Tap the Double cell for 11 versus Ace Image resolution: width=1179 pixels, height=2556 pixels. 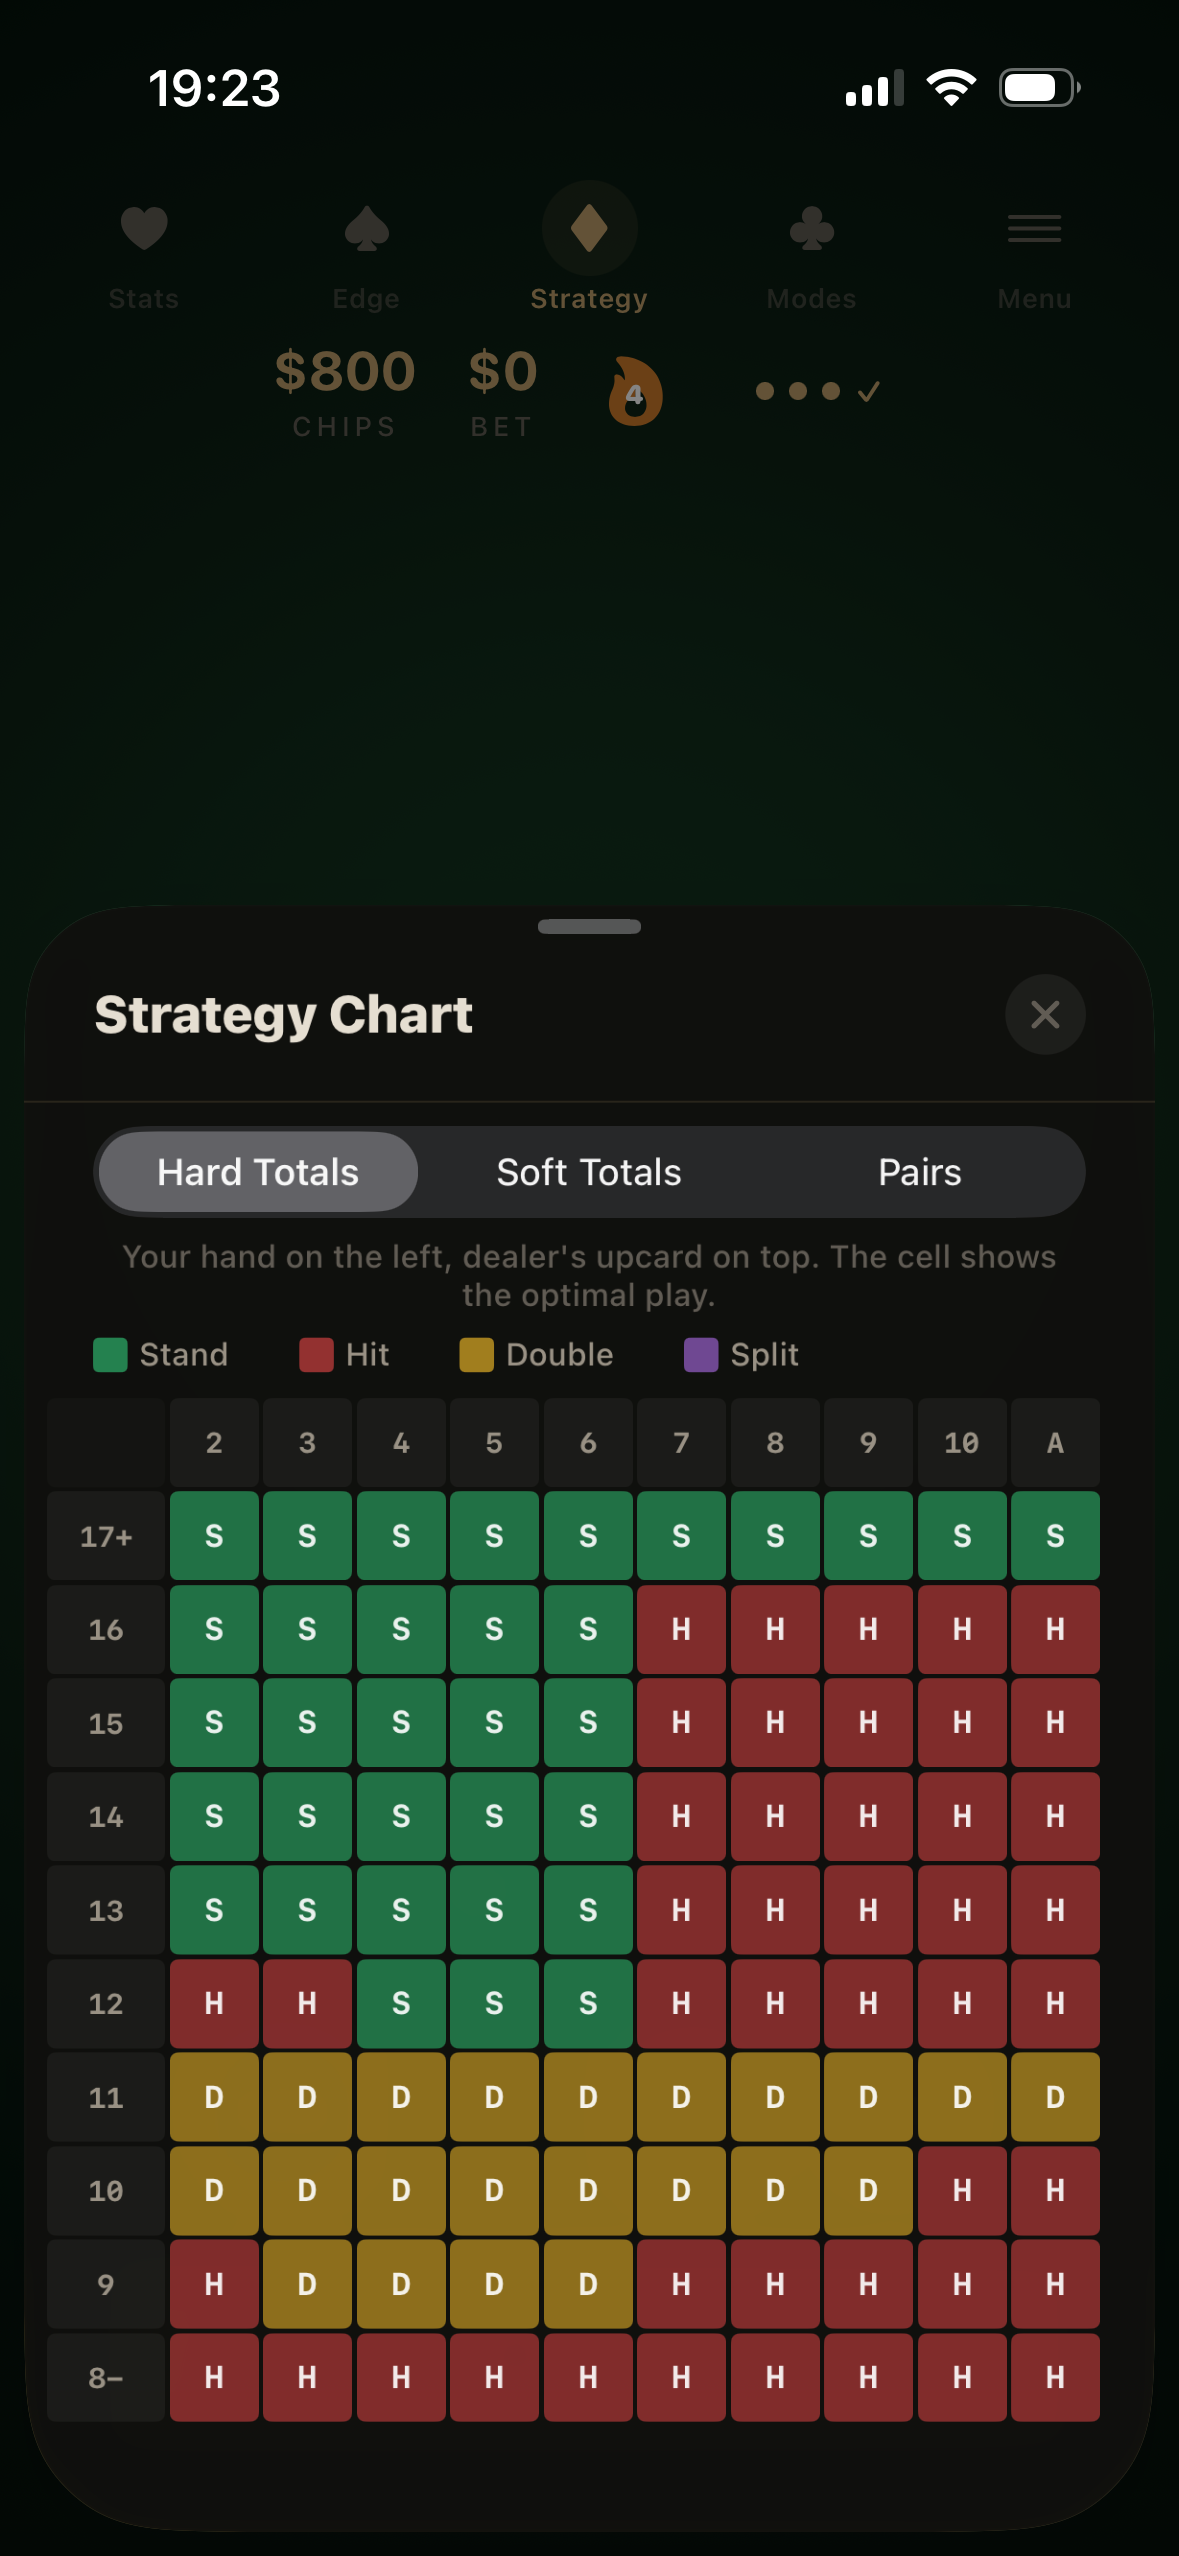tap(1055, 2097)
